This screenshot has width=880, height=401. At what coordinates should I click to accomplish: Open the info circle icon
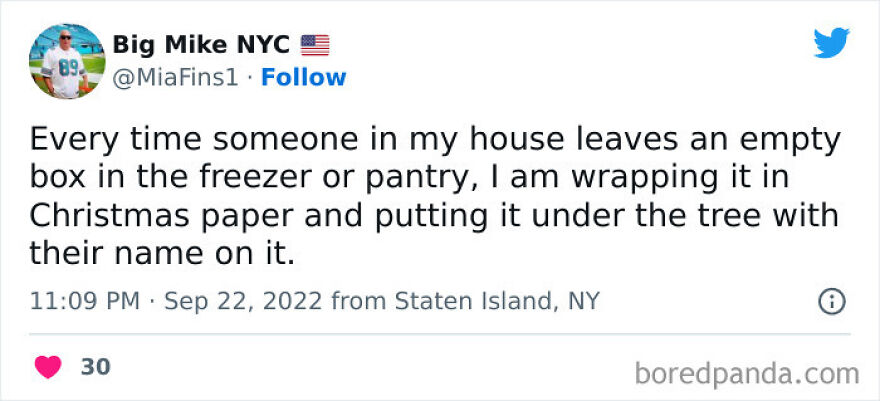coord(832,301)
